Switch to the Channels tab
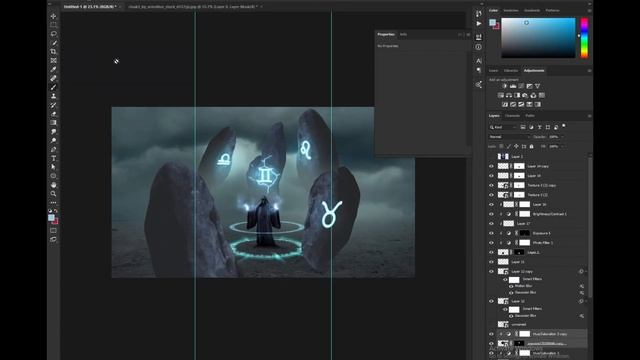 click(512, 116)
